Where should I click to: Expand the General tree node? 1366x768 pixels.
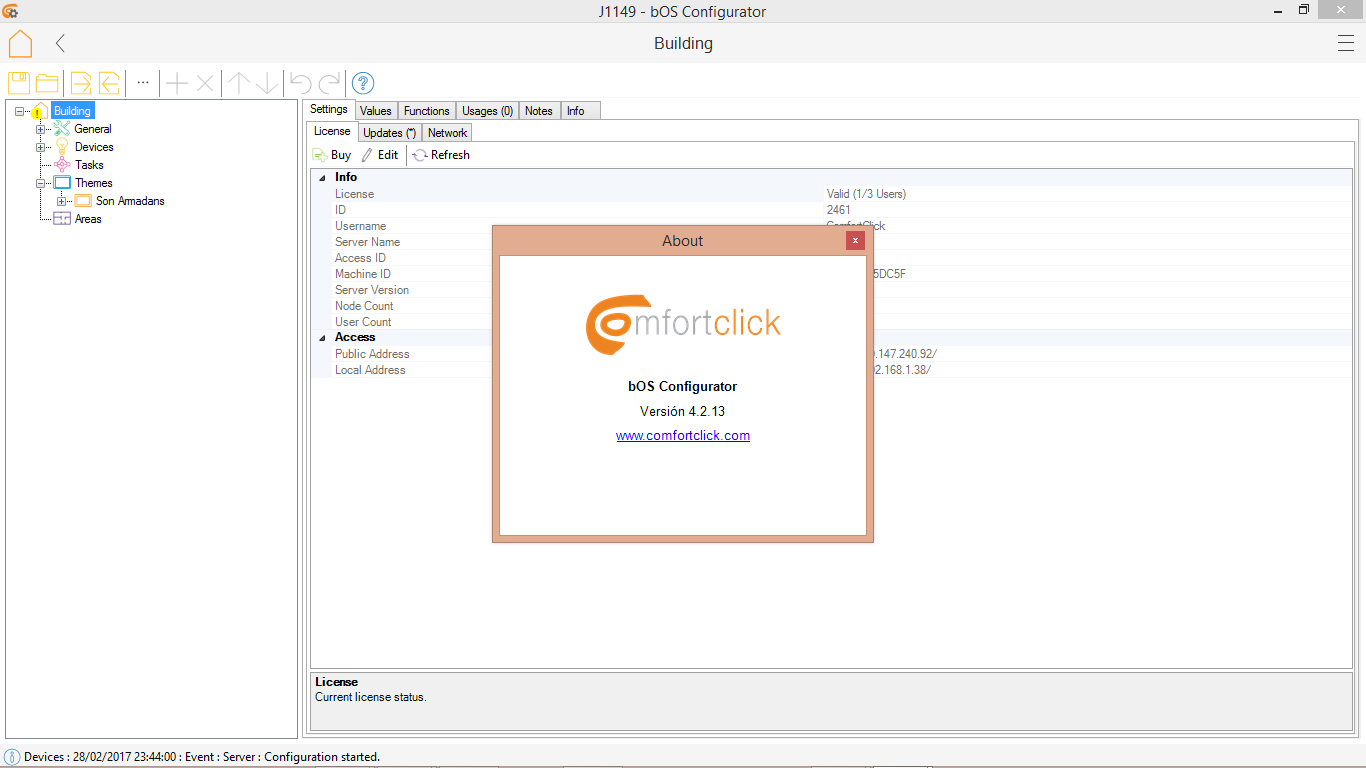click(41, 129)
